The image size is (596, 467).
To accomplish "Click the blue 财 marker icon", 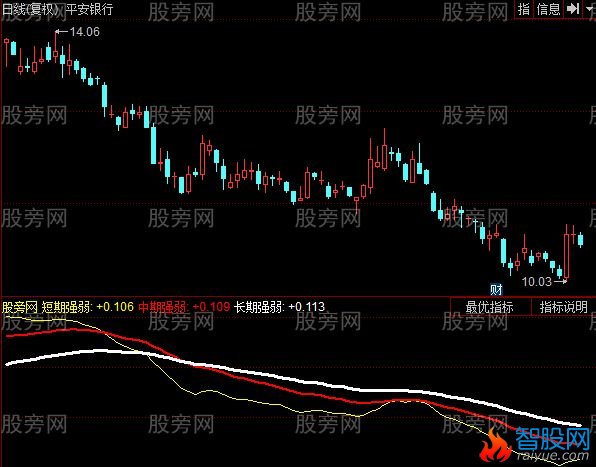I will point(496,290).
